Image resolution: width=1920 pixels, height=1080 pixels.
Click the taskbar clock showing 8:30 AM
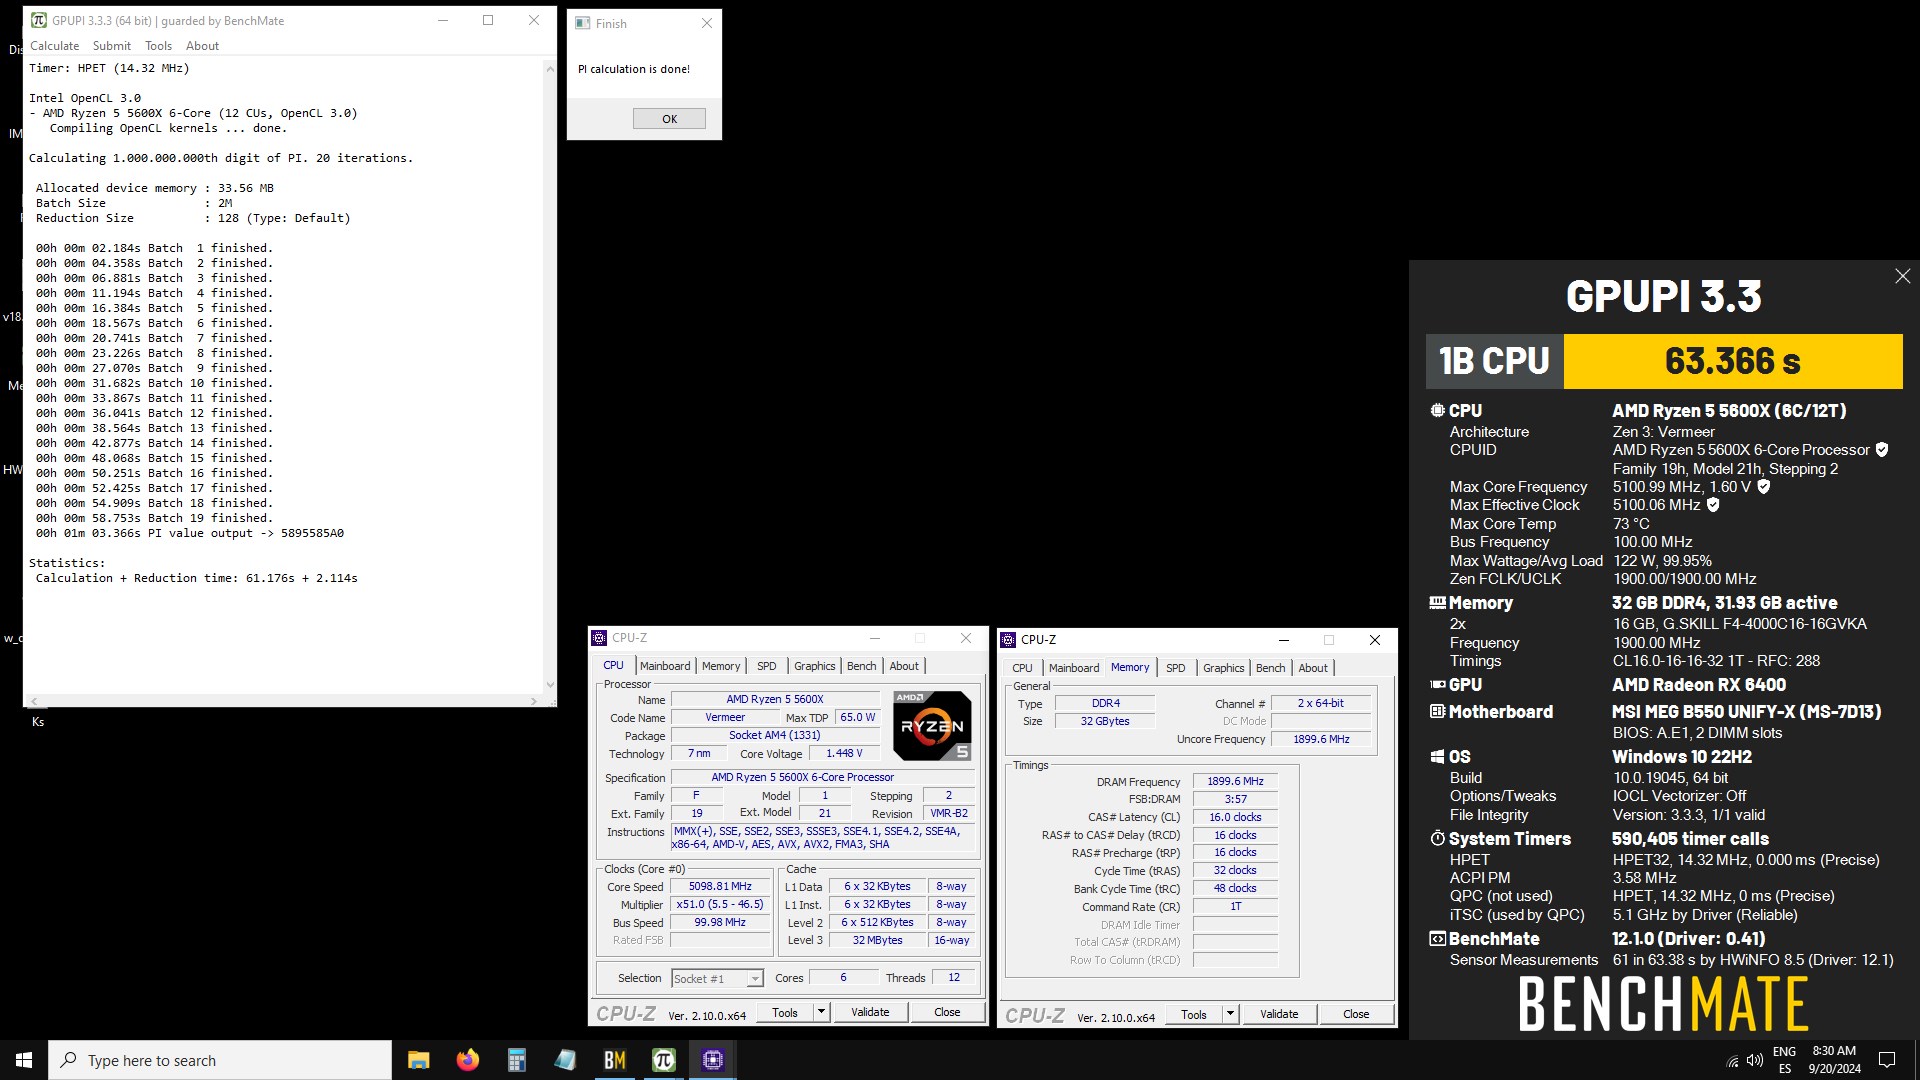pyautogui.click(x=1834, y=1060)
